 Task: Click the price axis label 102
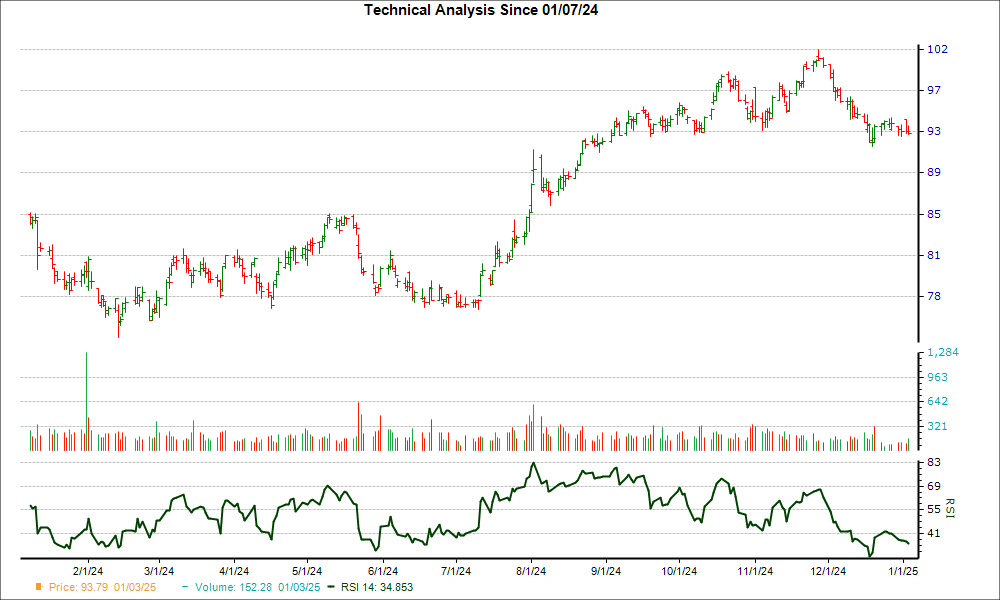pos(937,49)
